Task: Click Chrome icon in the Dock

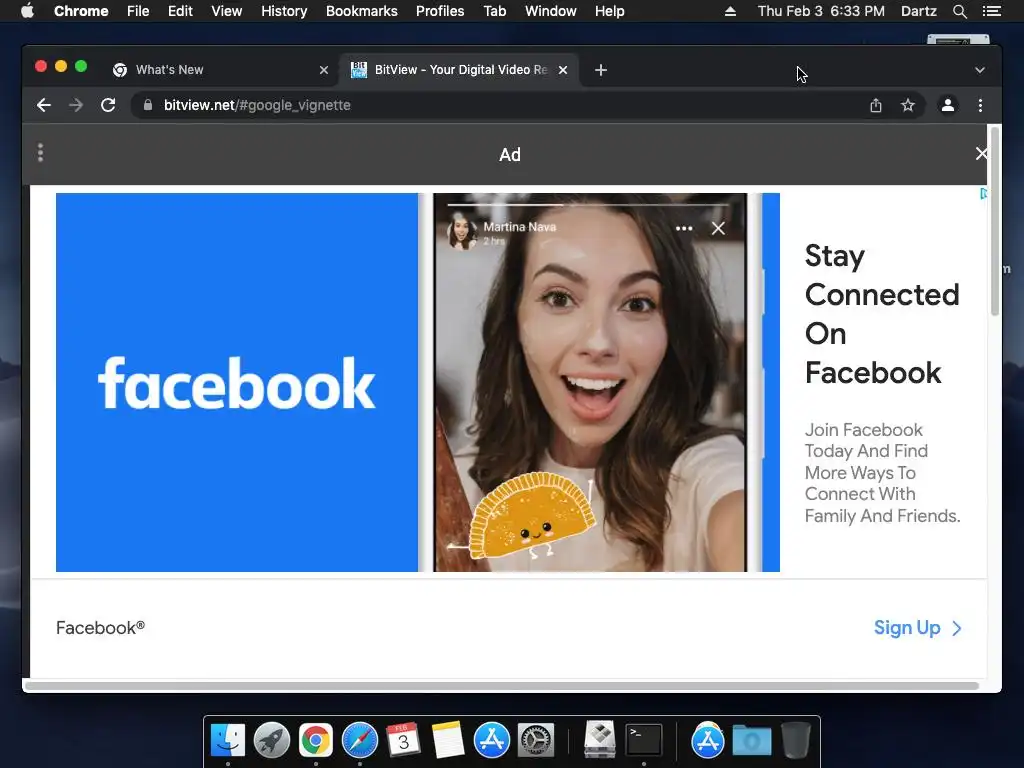Action: [x=316, y=741]
